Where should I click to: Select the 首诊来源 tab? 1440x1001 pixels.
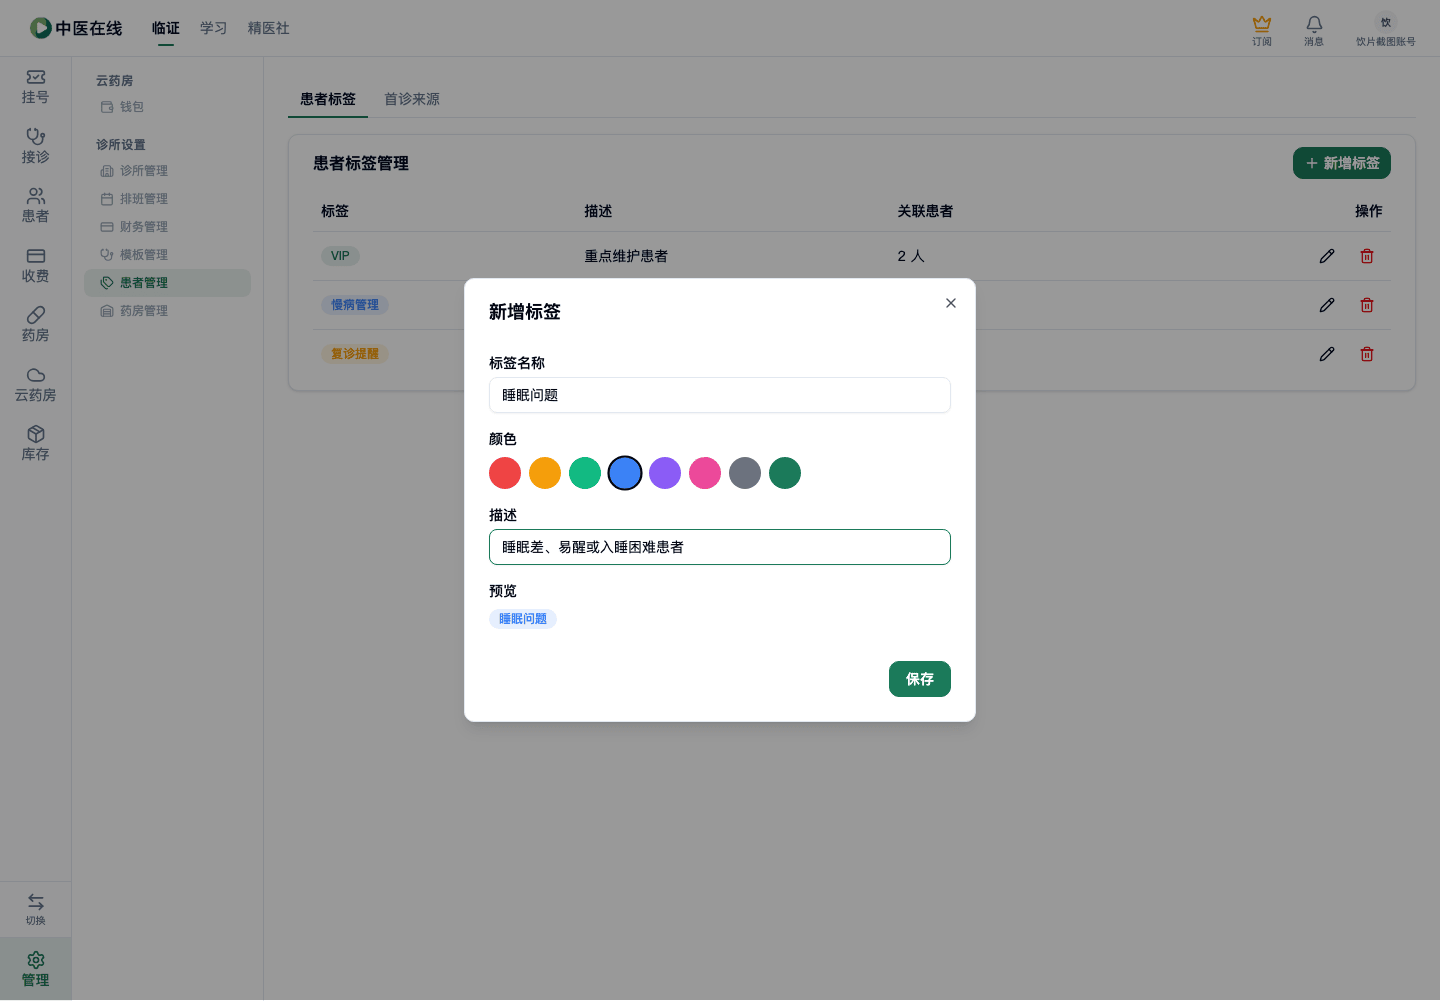[412, 99]
